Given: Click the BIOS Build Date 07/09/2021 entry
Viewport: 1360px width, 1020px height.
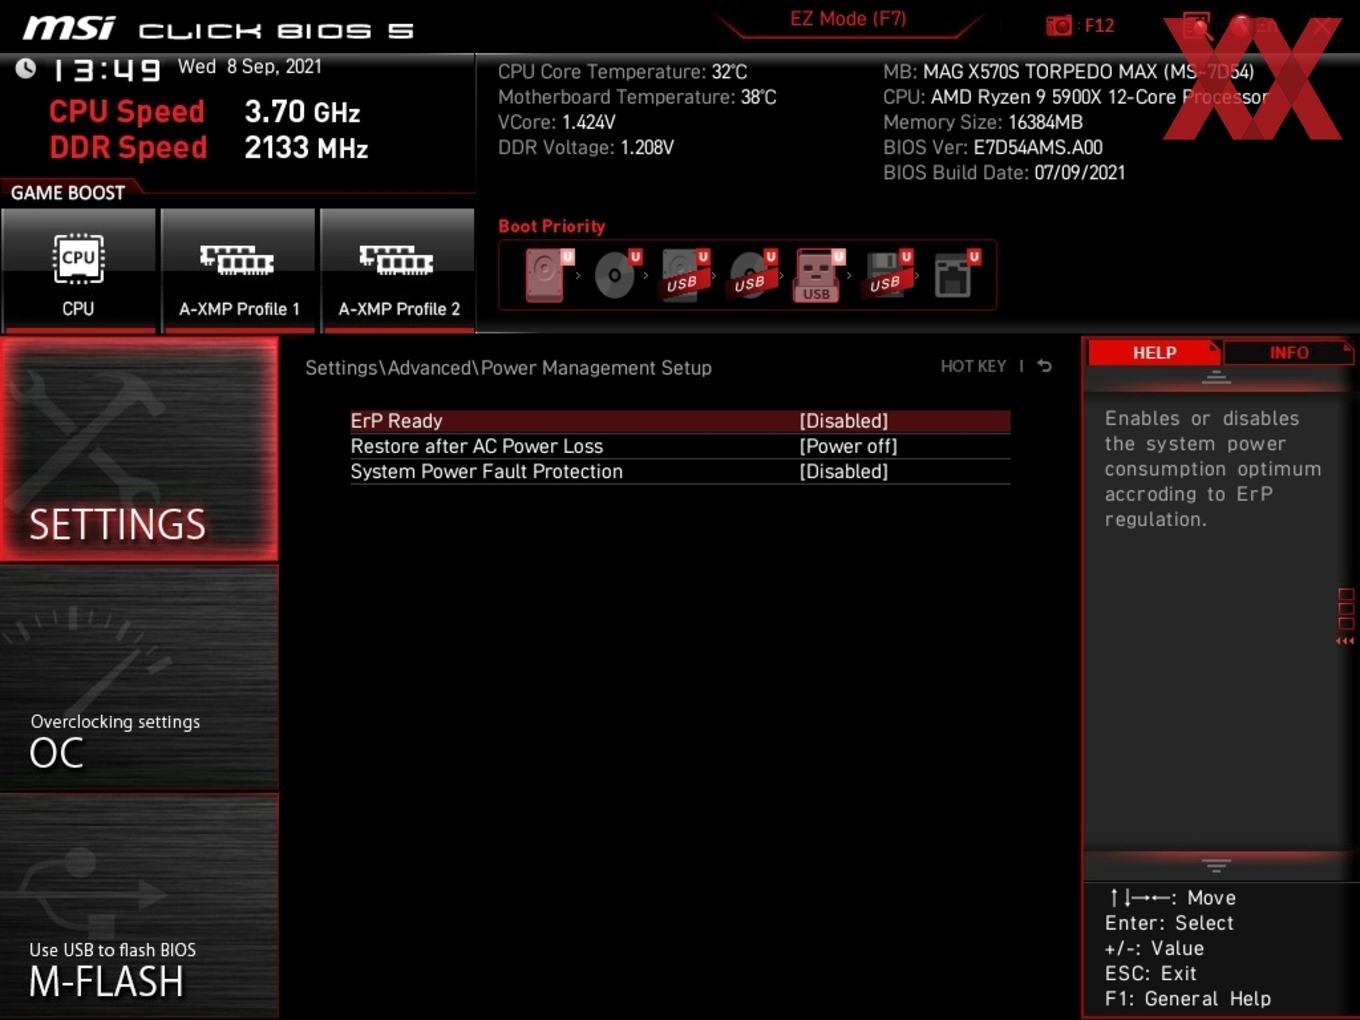Looking at the screenshot, I should coord(1004,173).
